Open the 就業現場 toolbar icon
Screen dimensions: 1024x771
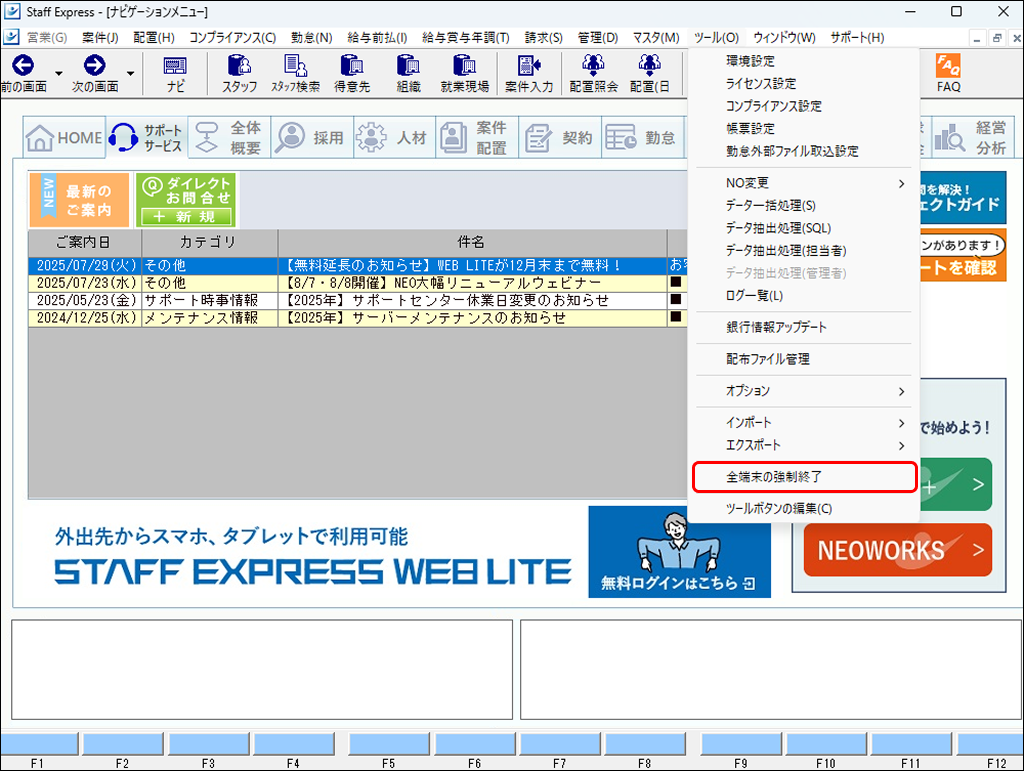coord(464,74)
